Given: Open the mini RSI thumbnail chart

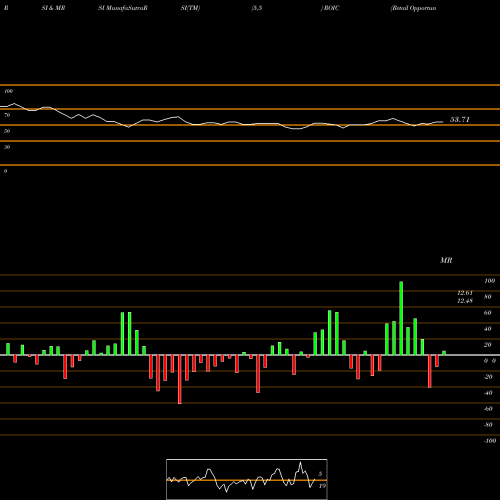Looking at the screenshot, I should 247,479.
